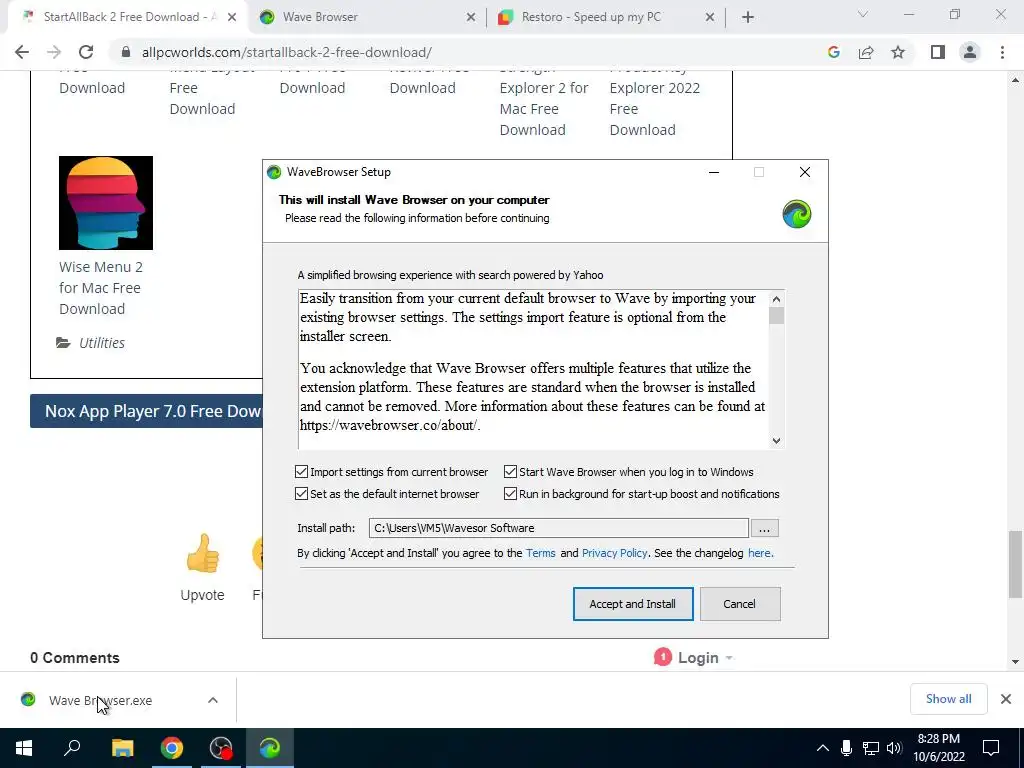This screenshot has height=768, width=1024.
Task: Click the browser page scrollbar thumb
Action: (1015, 564)
